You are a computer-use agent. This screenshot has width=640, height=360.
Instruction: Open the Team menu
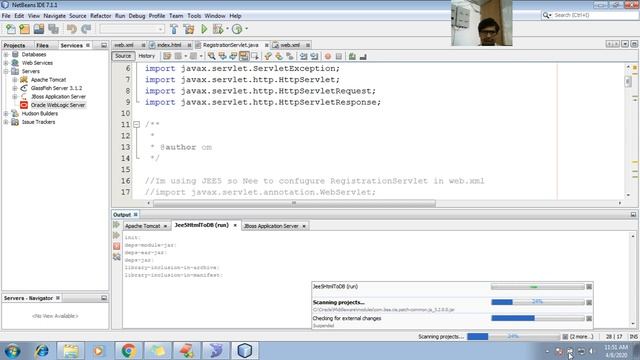[176, 16]
